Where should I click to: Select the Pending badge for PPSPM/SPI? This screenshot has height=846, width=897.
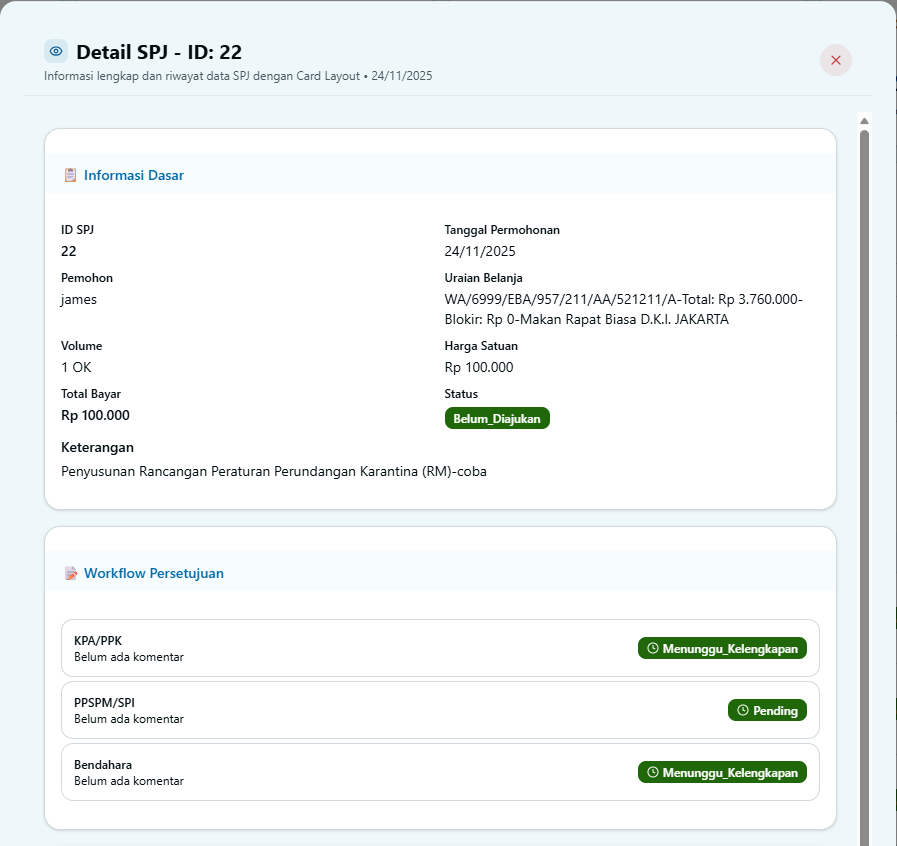click(767, 710)
